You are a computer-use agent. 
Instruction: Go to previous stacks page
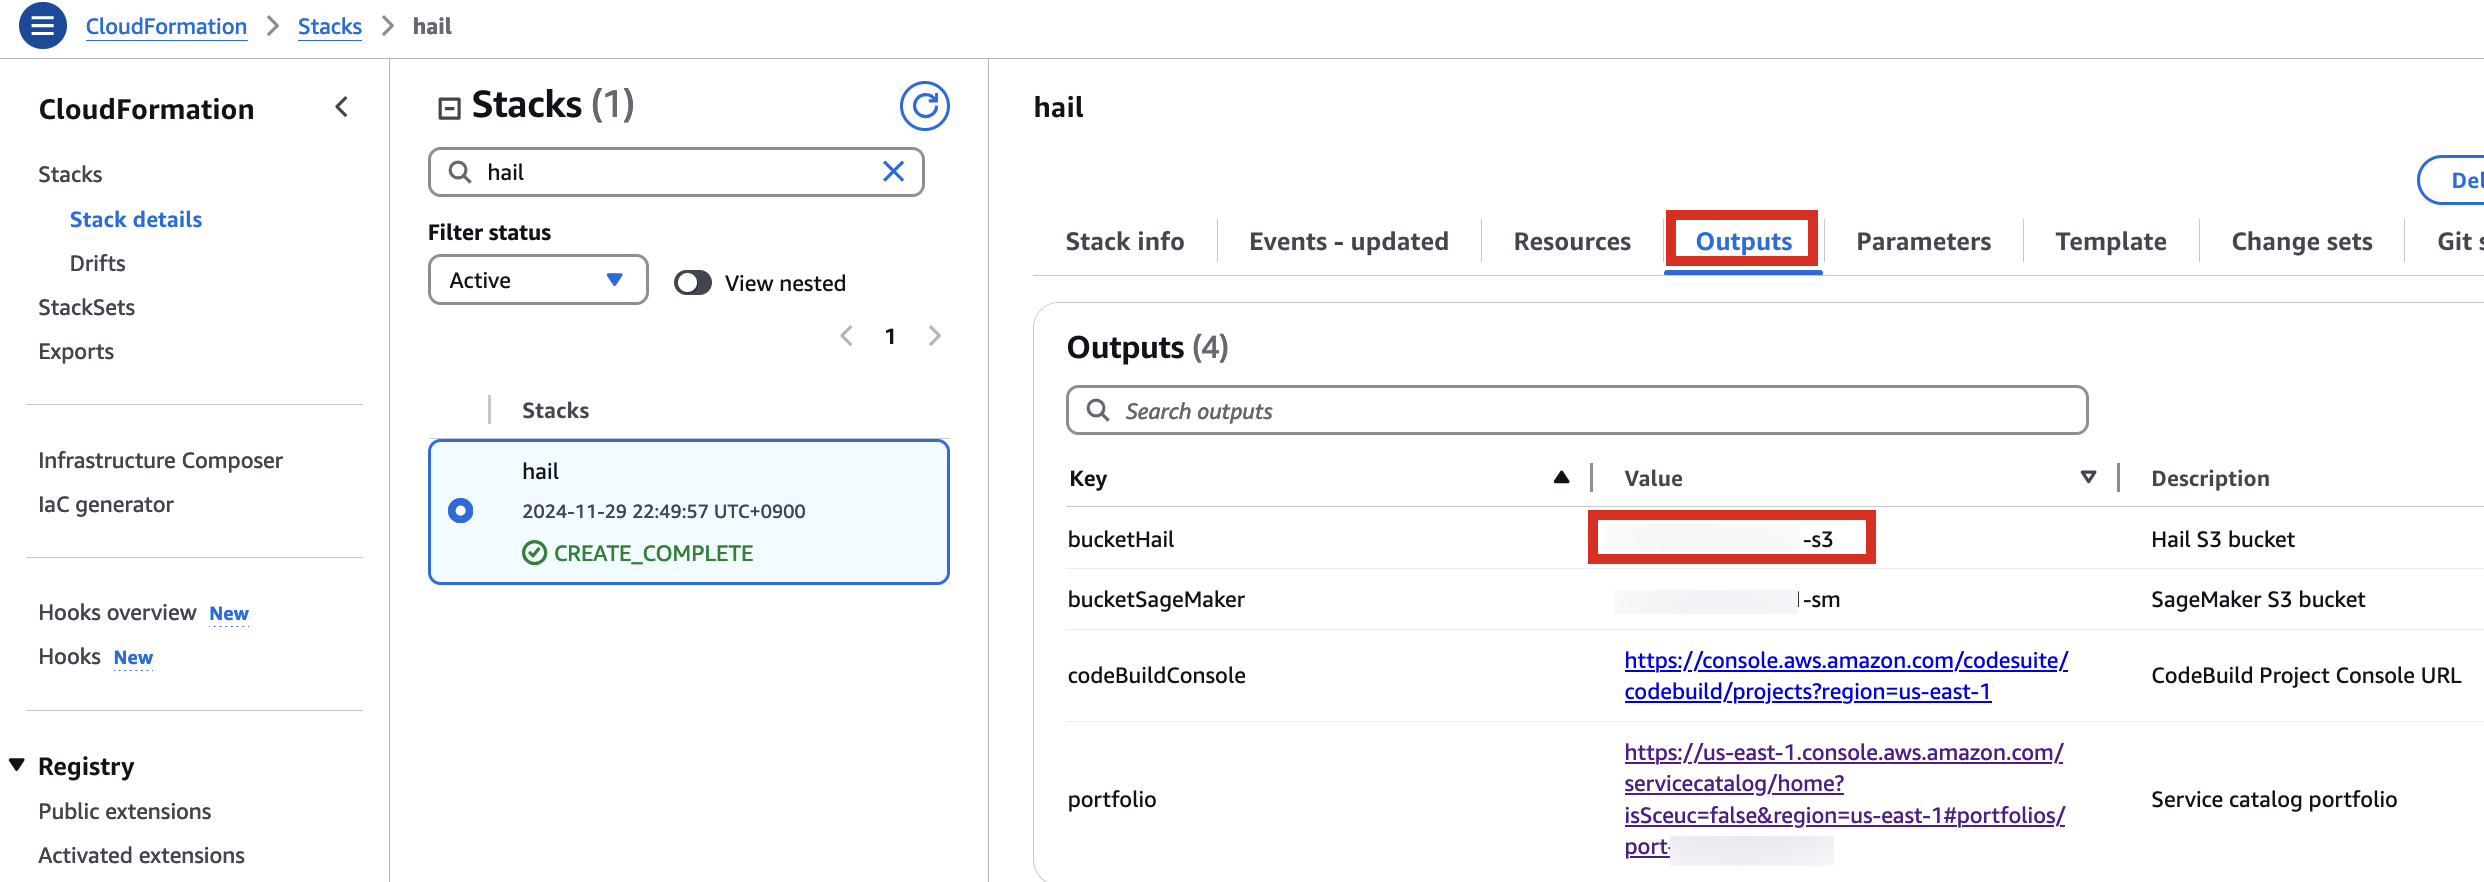[x=847, y=336]
